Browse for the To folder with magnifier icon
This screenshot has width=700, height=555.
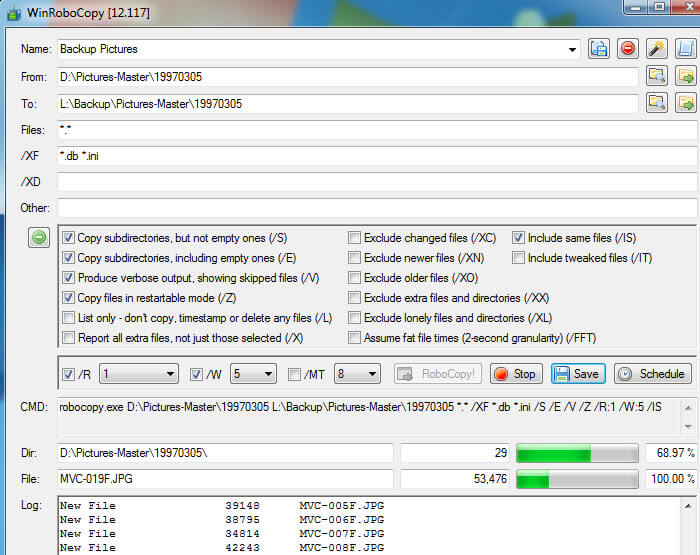pyautogui.click(x=657, y=103)
